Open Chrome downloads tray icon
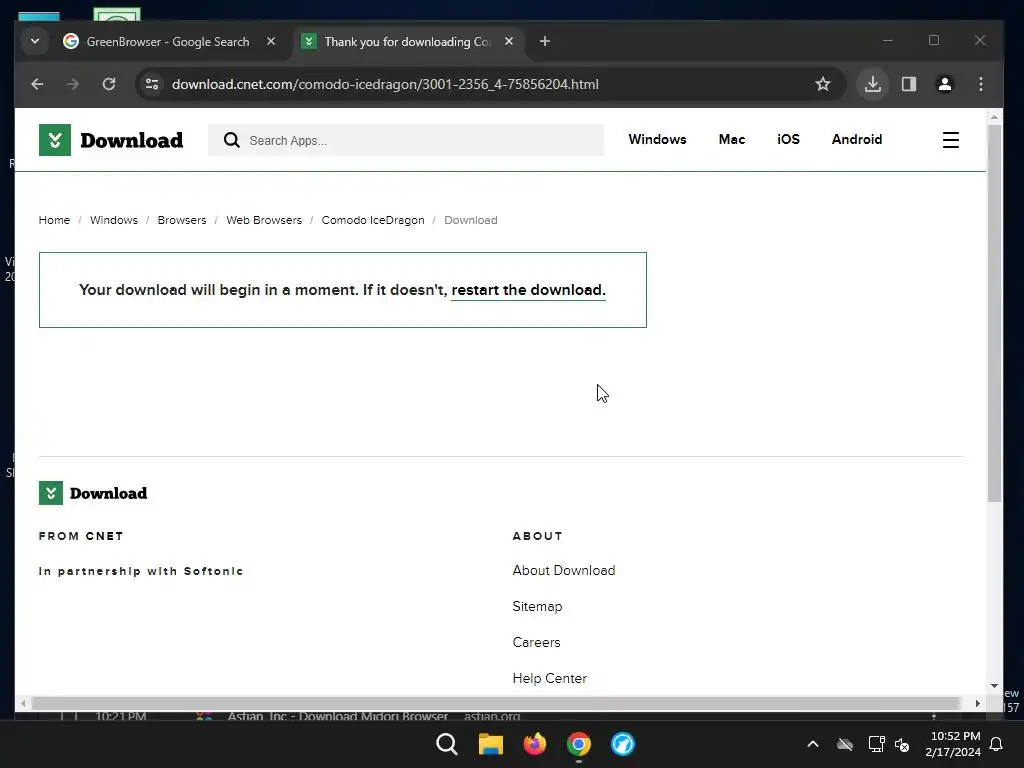This screenshot has height=768, width=1024. pyautogui.click(x=872, y=84)
